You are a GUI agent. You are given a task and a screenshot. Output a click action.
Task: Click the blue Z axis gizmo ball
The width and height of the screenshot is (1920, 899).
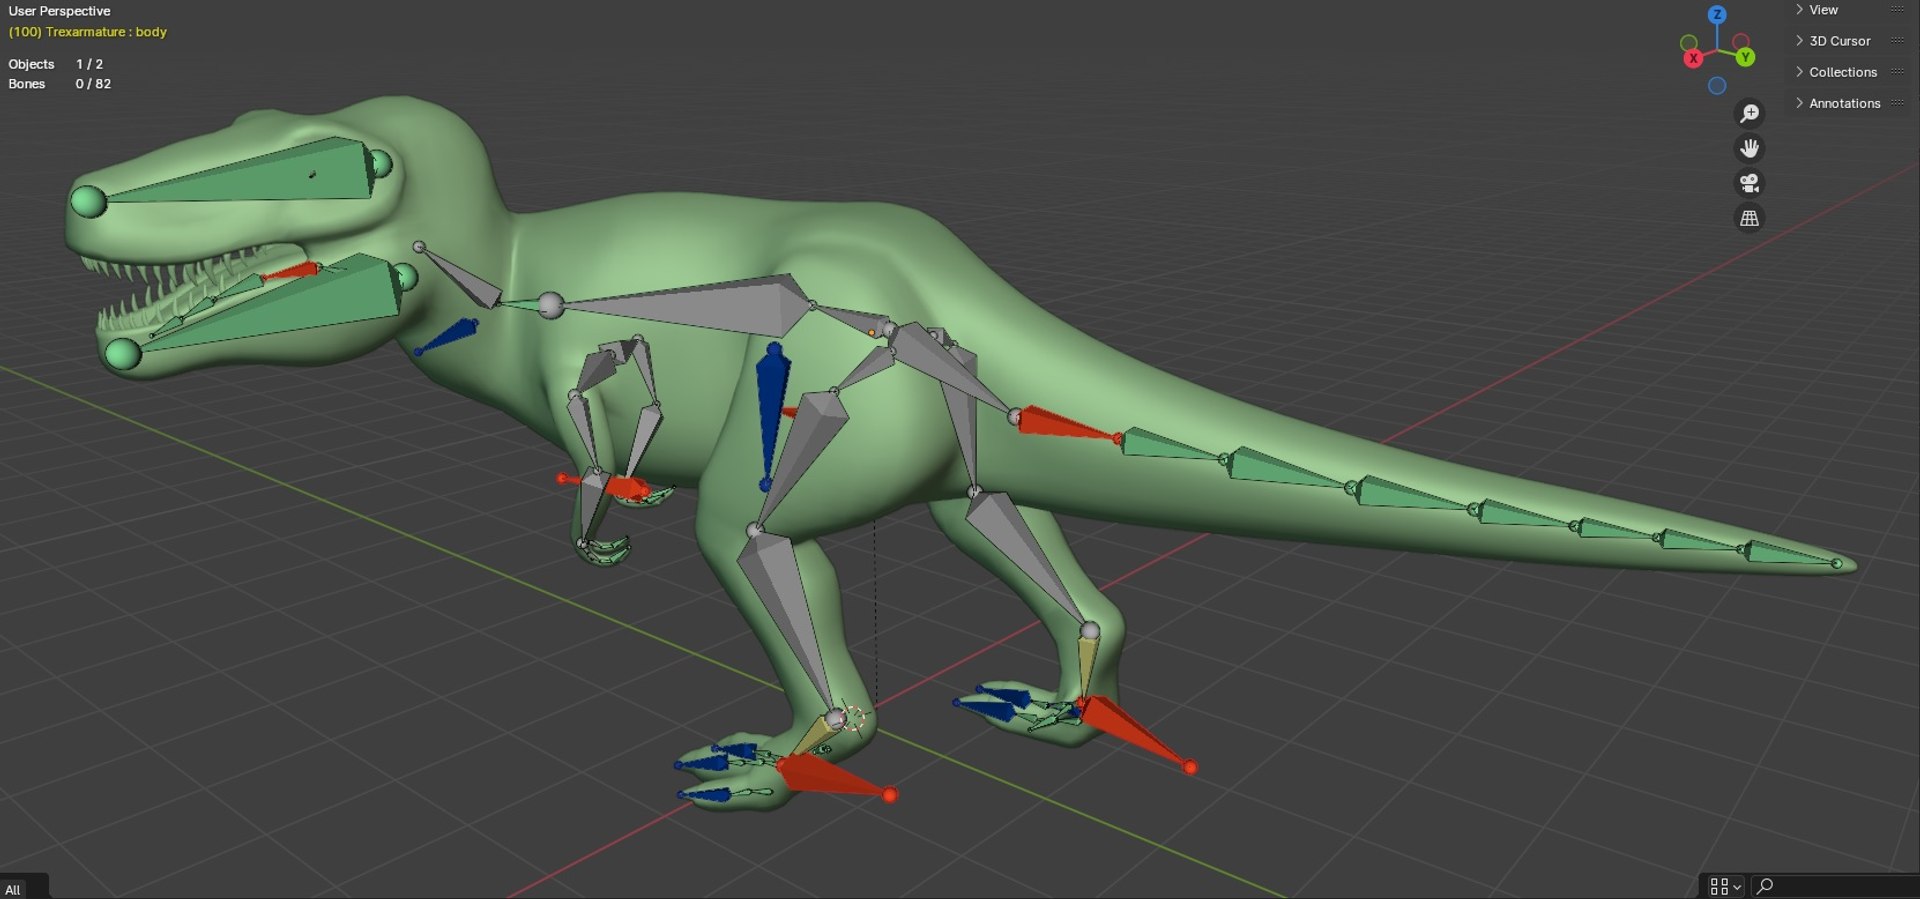point(1717,14)
